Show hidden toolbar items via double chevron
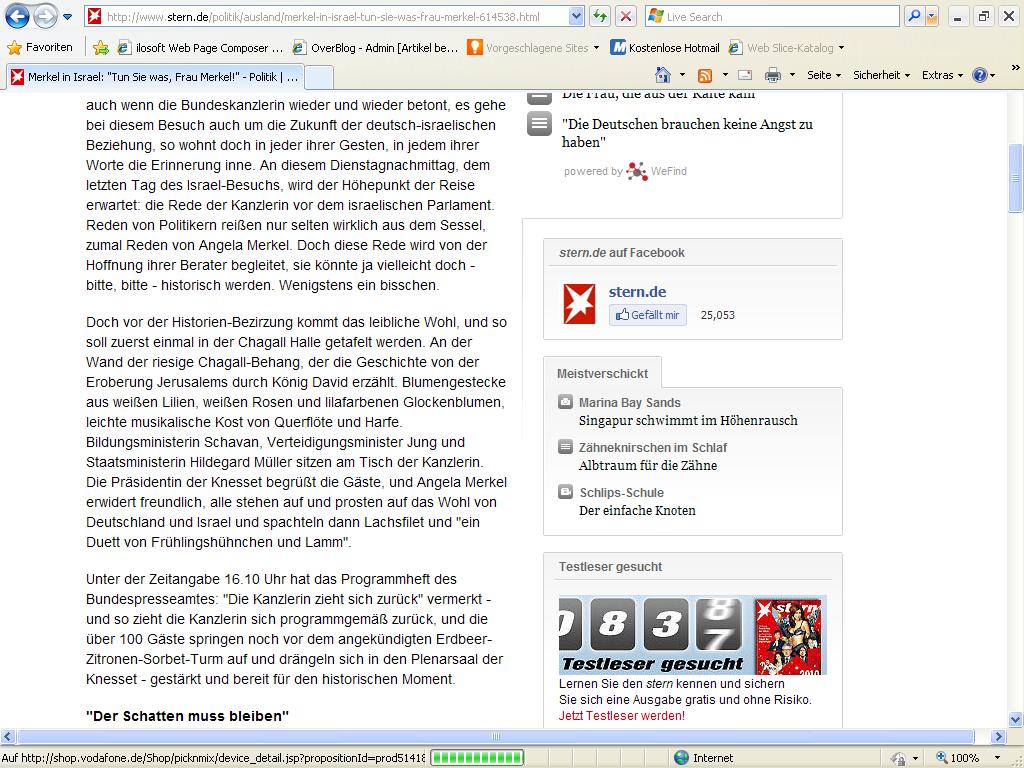1024x768 pixels. click(x=1015, y=68)
